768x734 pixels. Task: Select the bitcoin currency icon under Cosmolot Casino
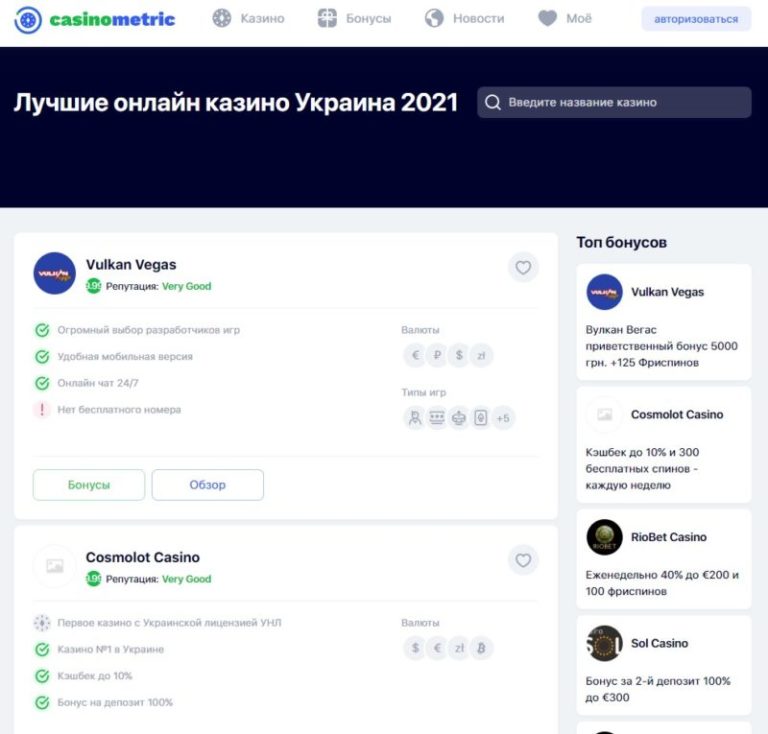[x=481, y=648]
